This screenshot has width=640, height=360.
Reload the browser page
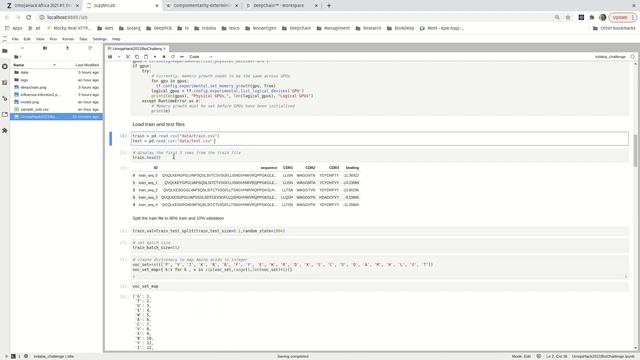(29, 17)
